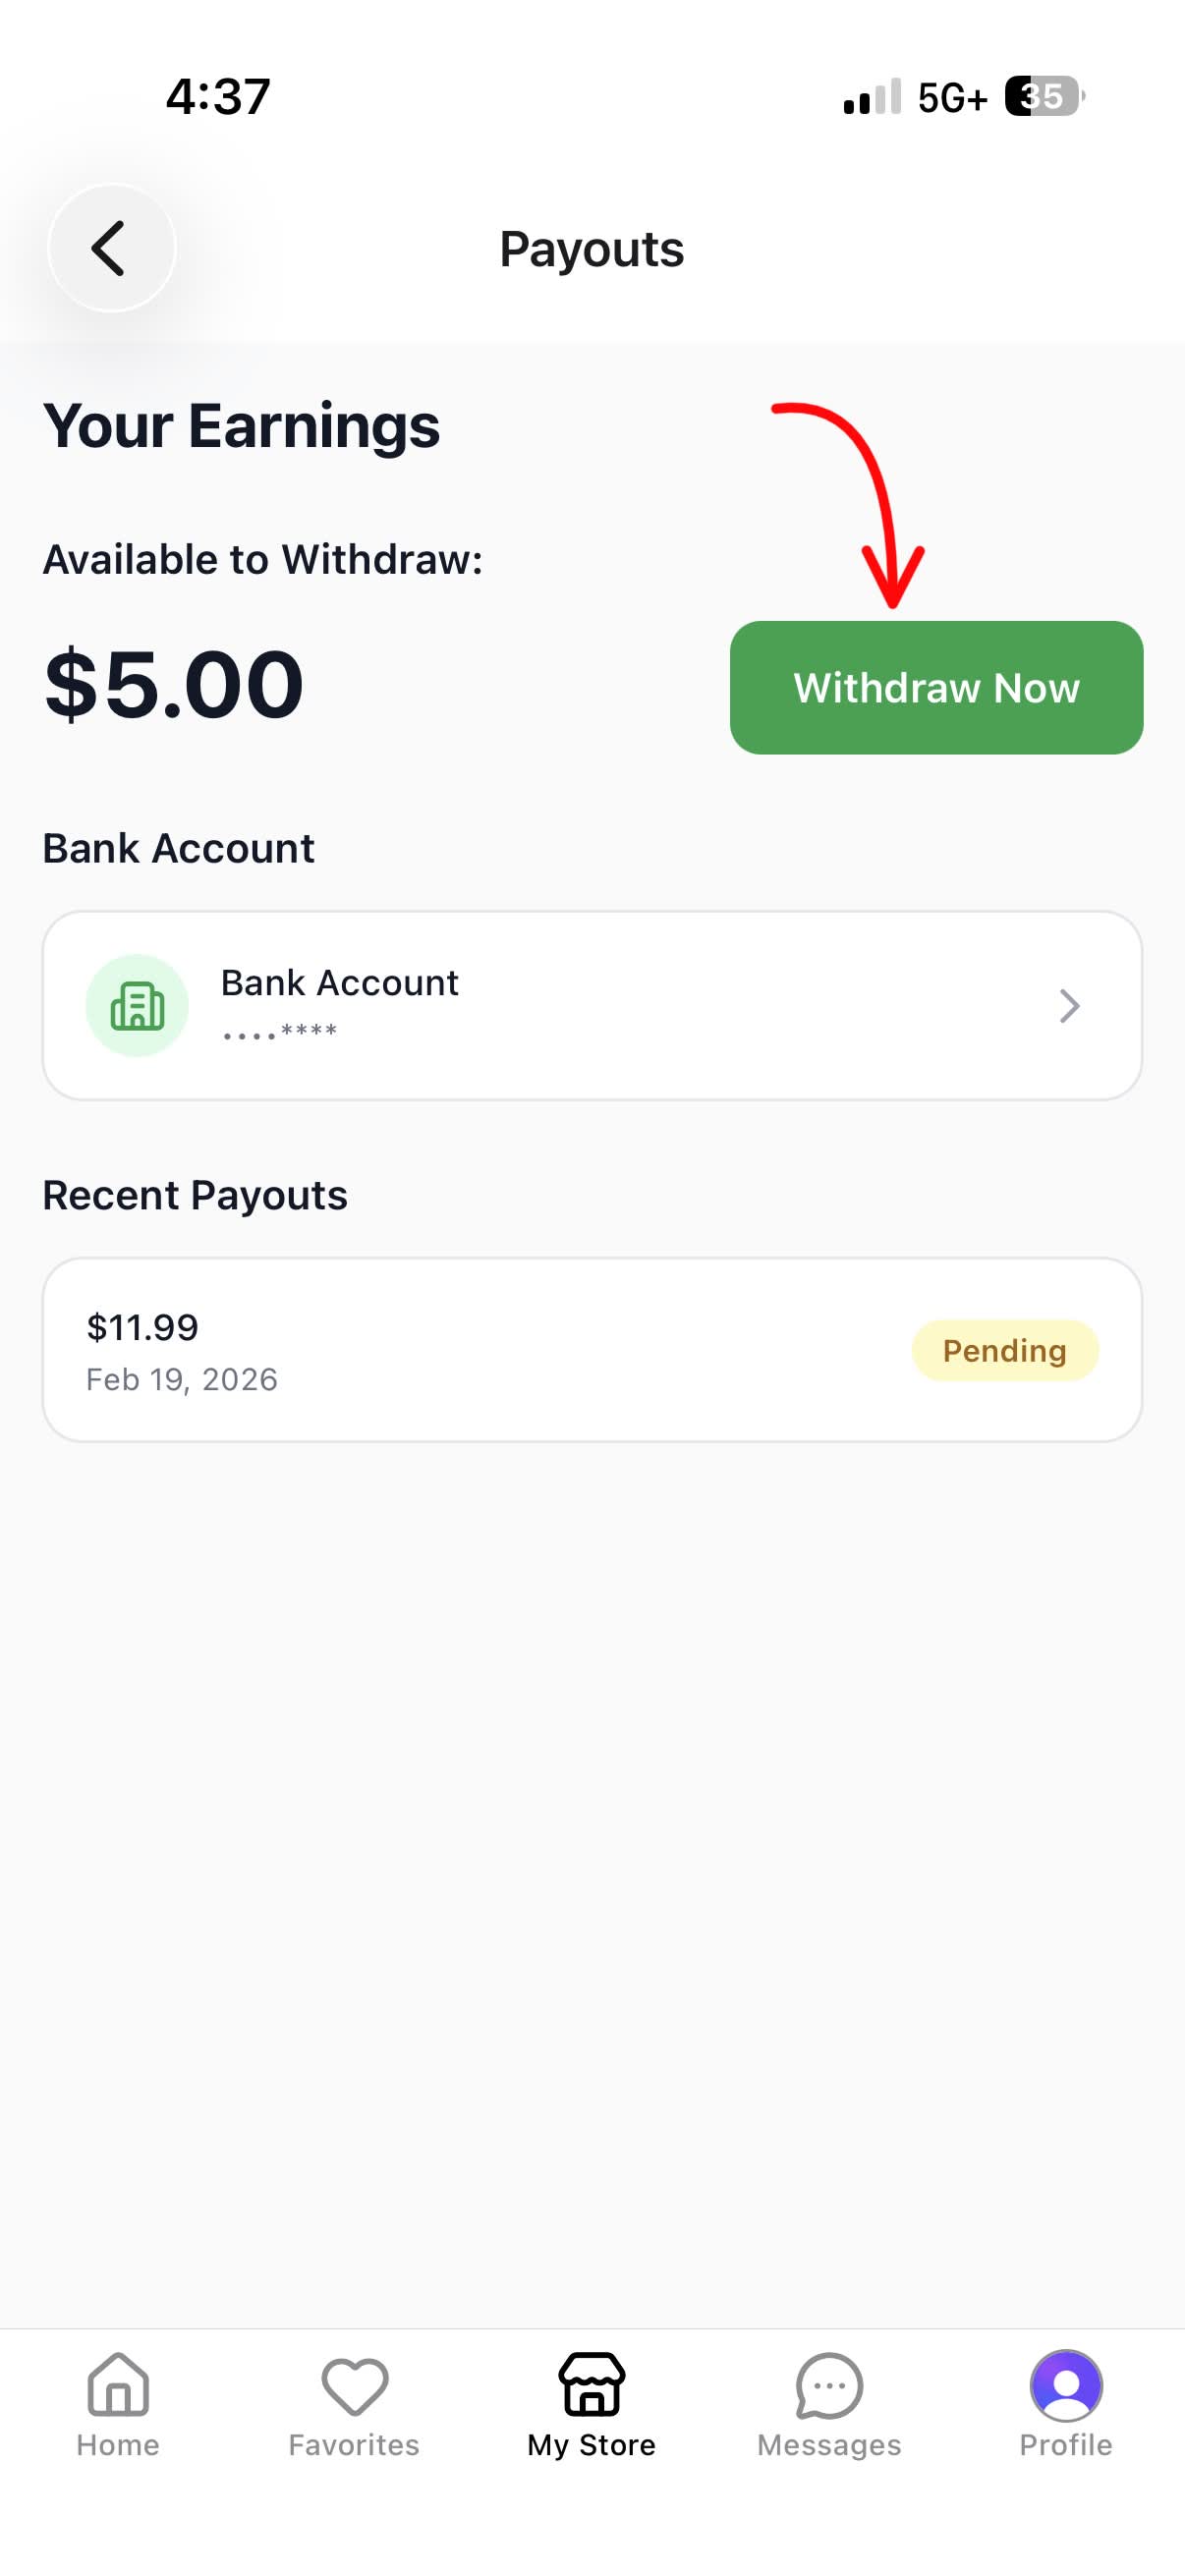Tap Withdraw Now to cash out
The image size is (1185, 2576).
pos(936,687)
